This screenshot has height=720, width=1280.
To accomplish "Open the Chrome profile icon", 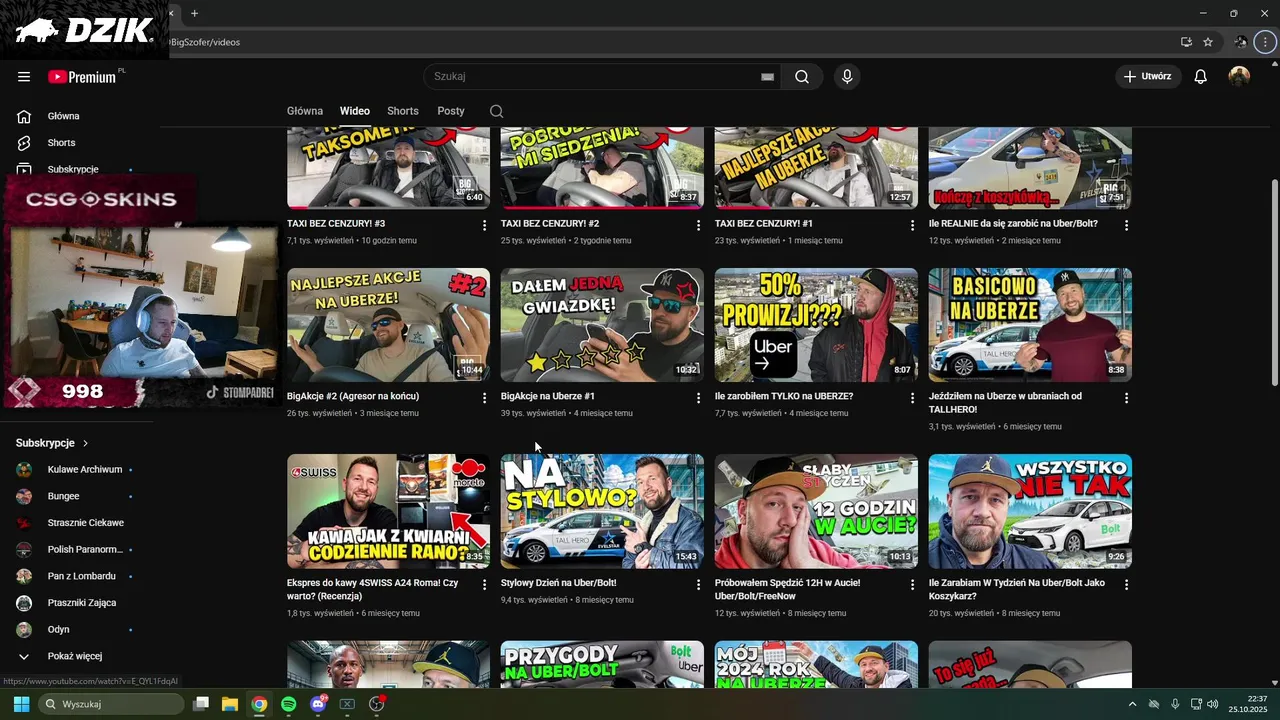I will [1241, 42].
